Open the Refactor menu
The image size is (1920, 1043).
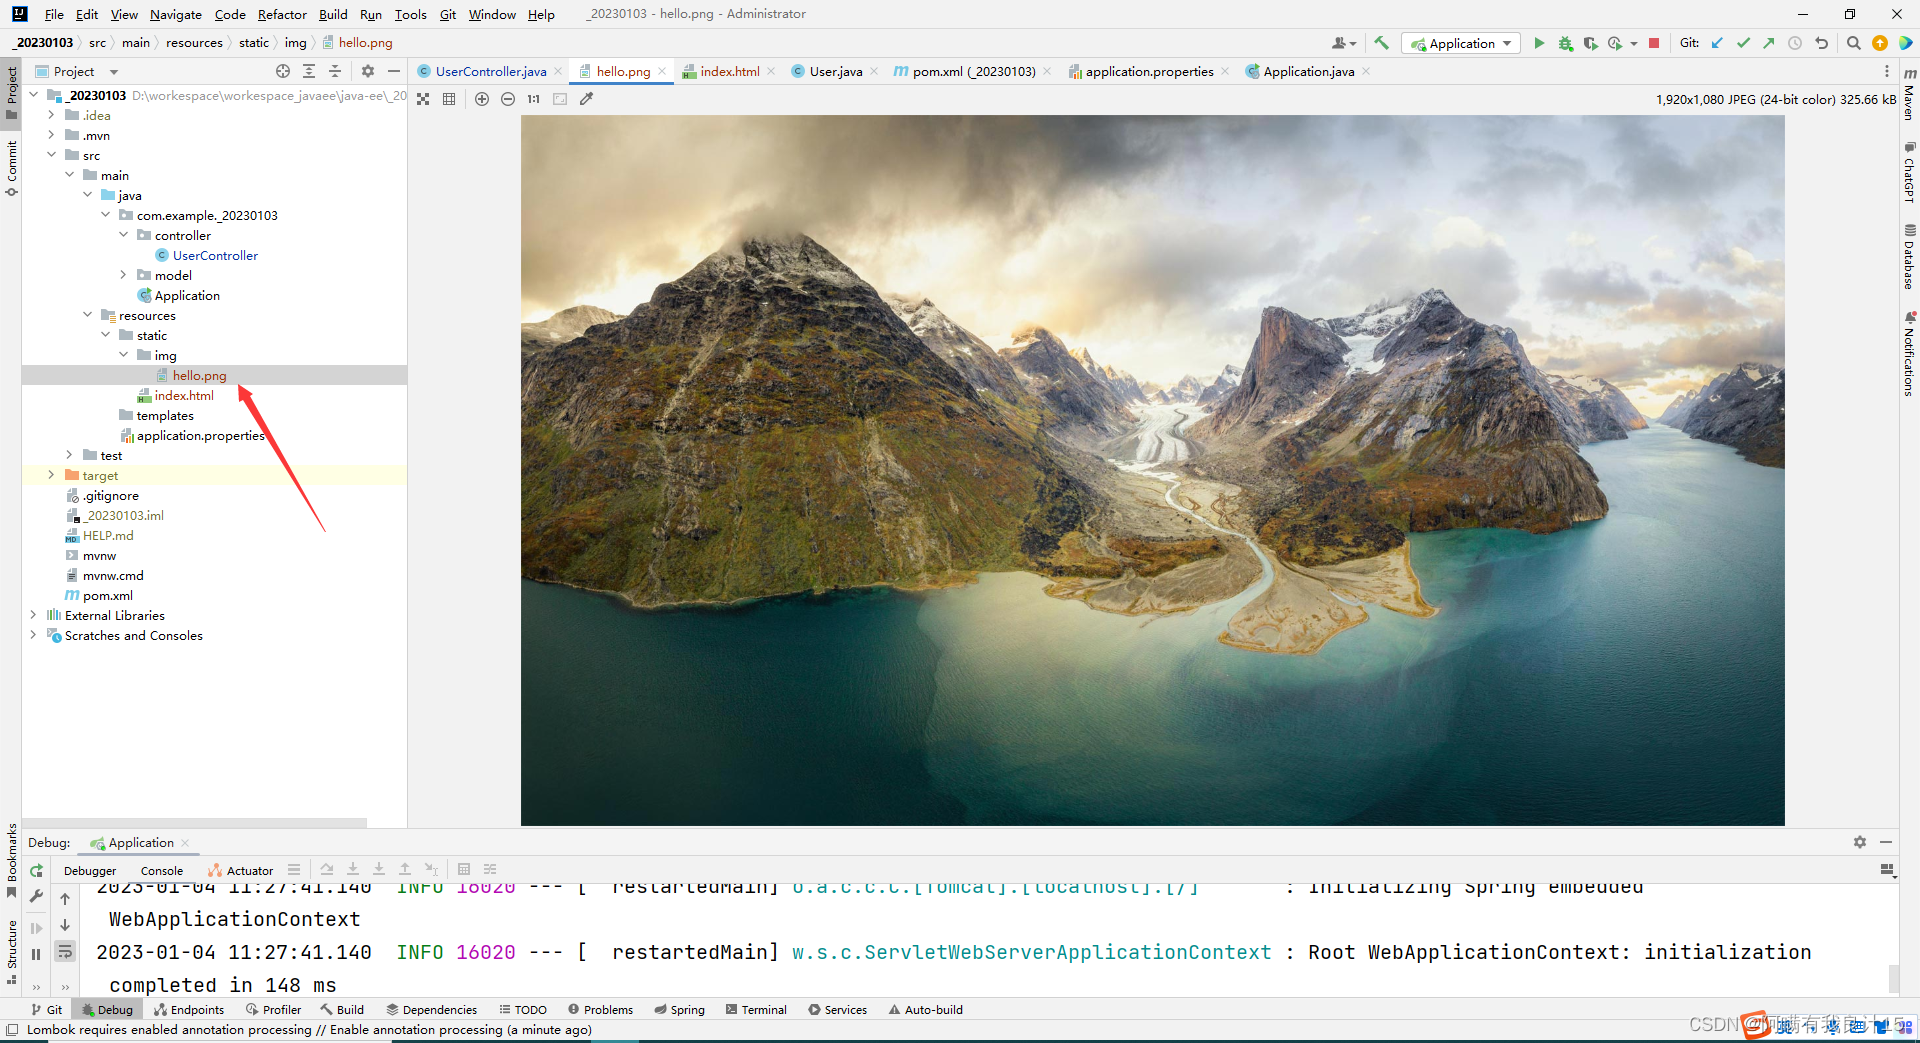coord(282,14)
